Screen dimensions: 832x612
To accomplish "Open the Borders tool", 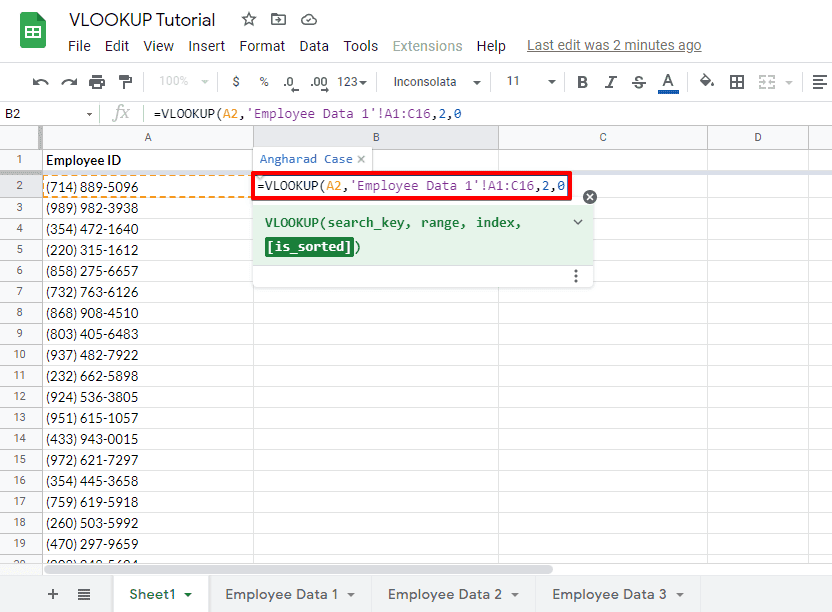I will [x=737, y=81].
